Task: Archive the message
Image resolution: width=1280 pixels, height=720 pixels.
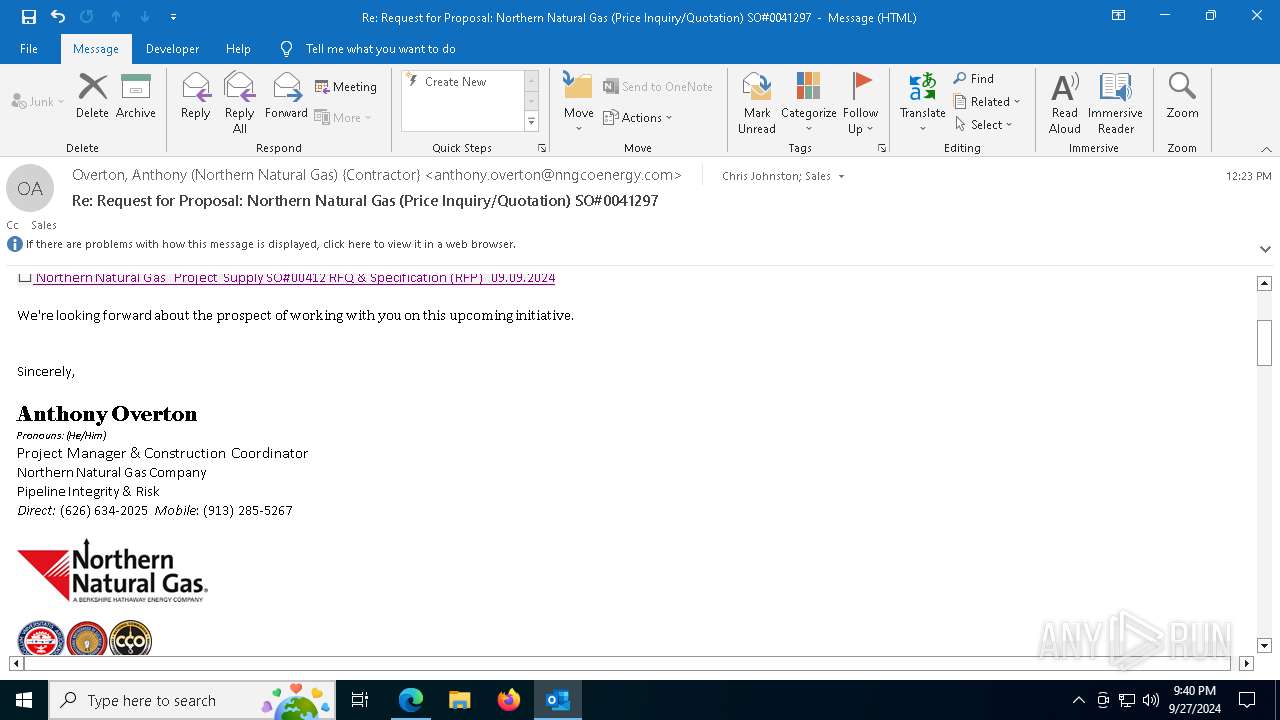Action: [x=136, y=97]
